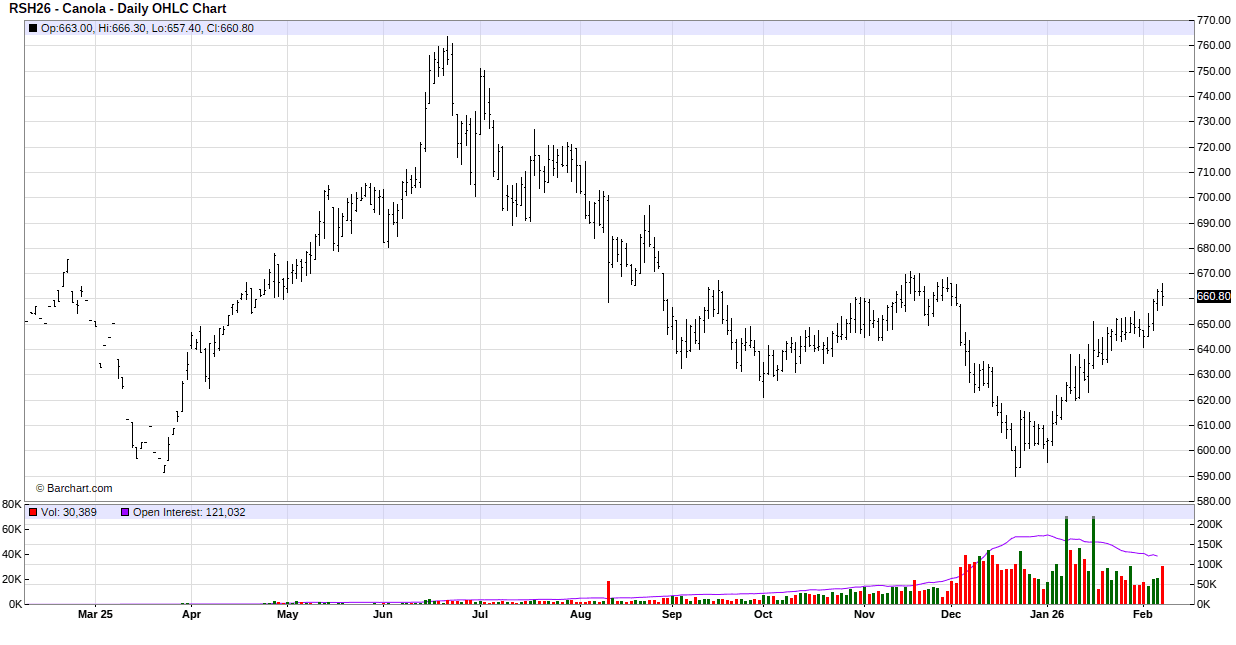Select the Jun date axis label

coord(382,615)
